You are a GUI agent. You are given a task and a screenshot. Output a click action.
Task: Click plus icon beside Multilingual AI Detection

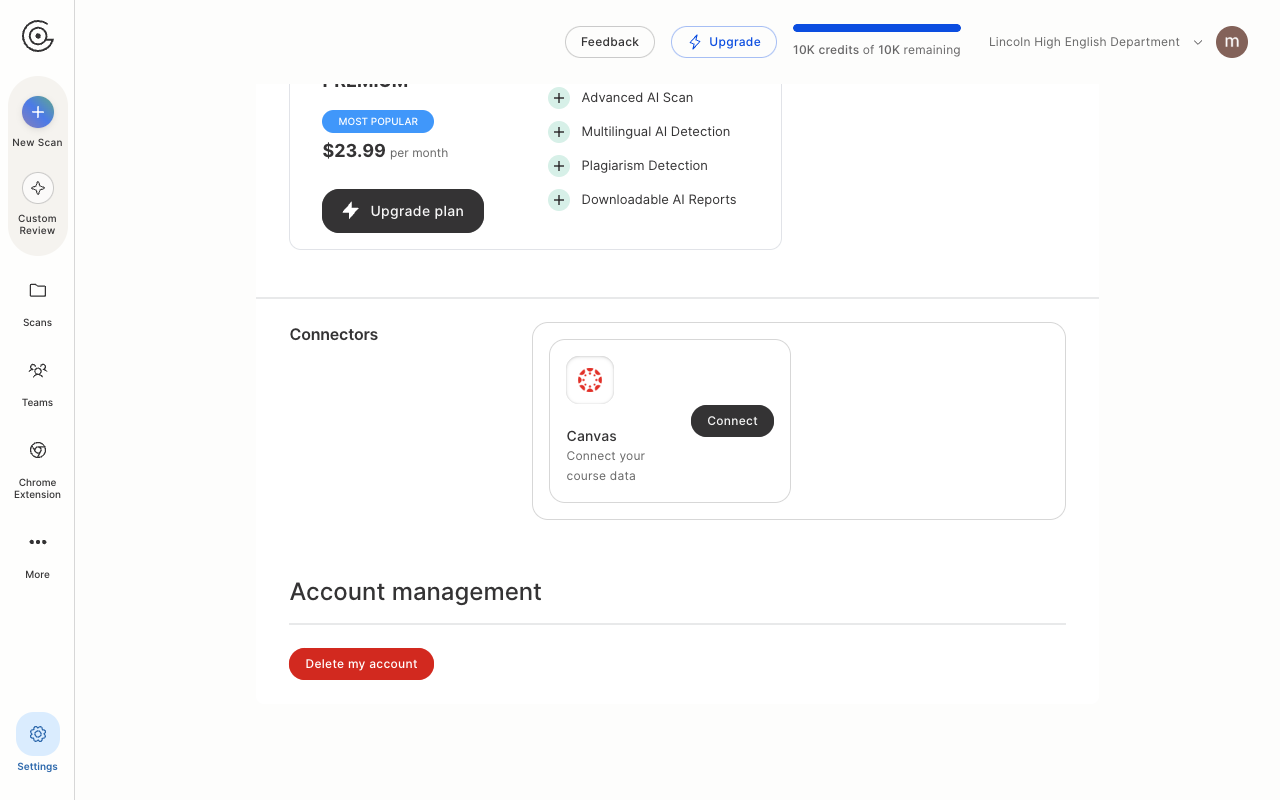(x=559, y=132)
